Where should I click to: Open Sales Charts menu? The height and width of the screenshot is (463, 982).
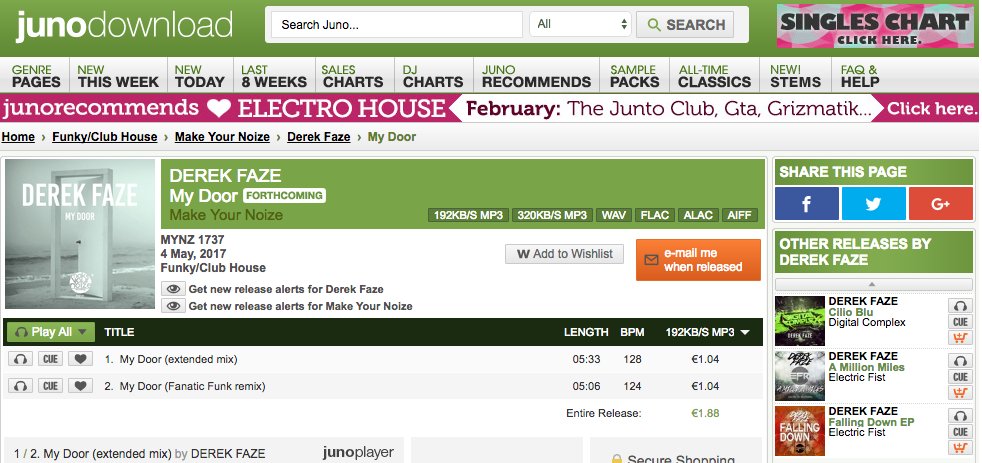[x=353, y=76]
